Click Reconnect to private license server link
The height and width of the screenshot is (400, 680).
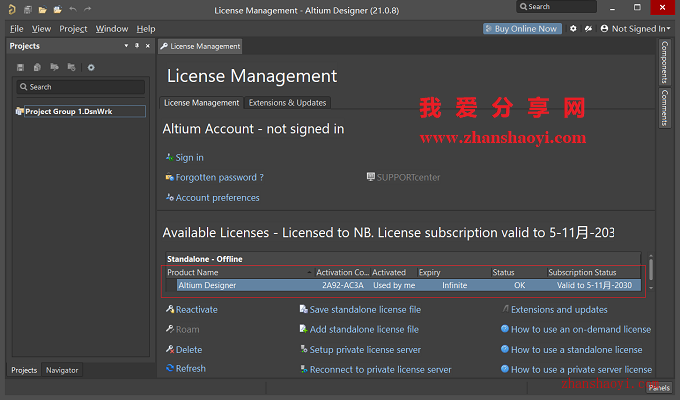380,370
